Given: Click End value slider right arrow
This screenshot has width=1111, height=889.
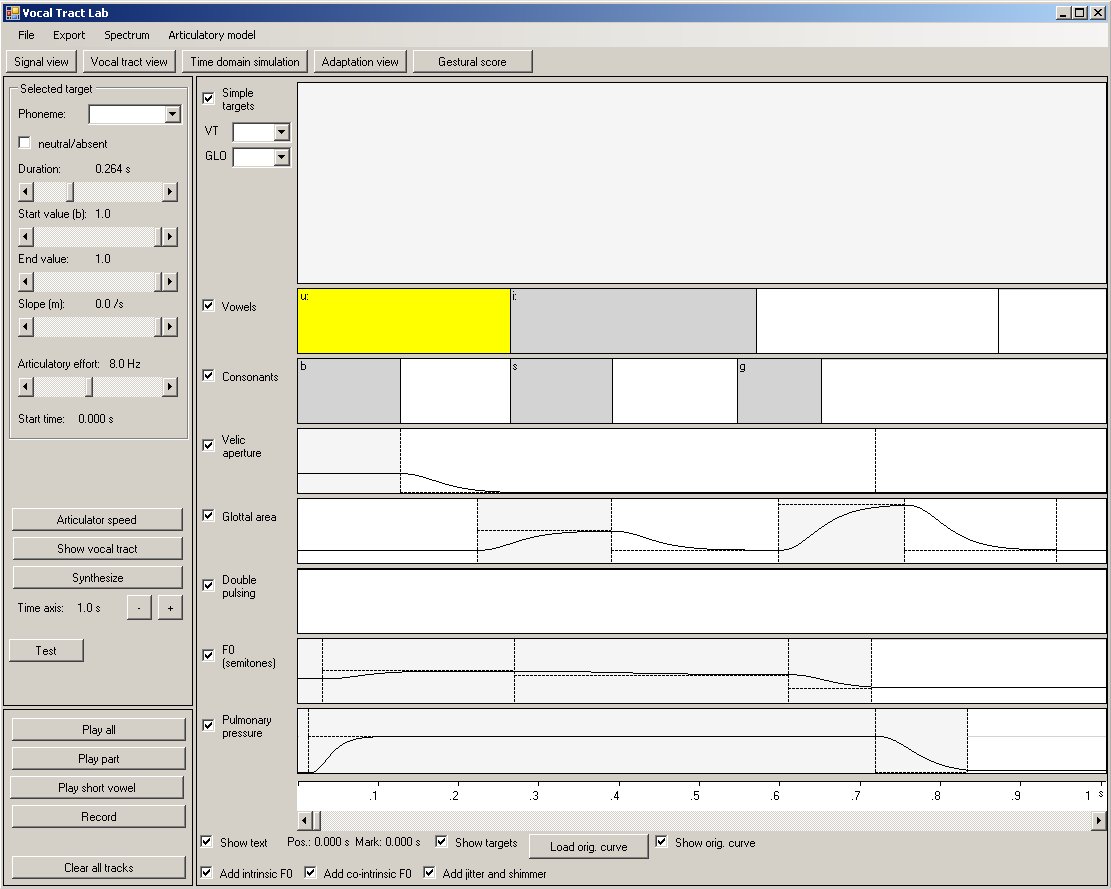Looking at the screenshot, I should coord(170,282).
